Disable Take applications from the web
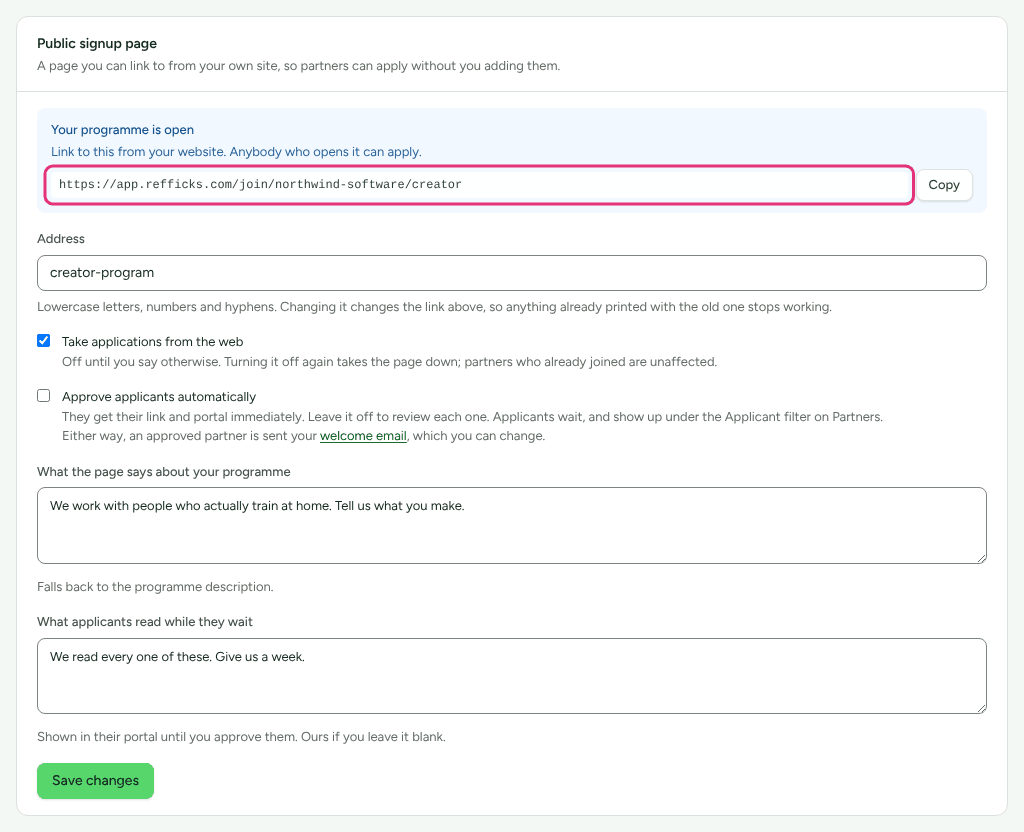The width and height of the screenshot is (1024, 832). pos(44,340)
